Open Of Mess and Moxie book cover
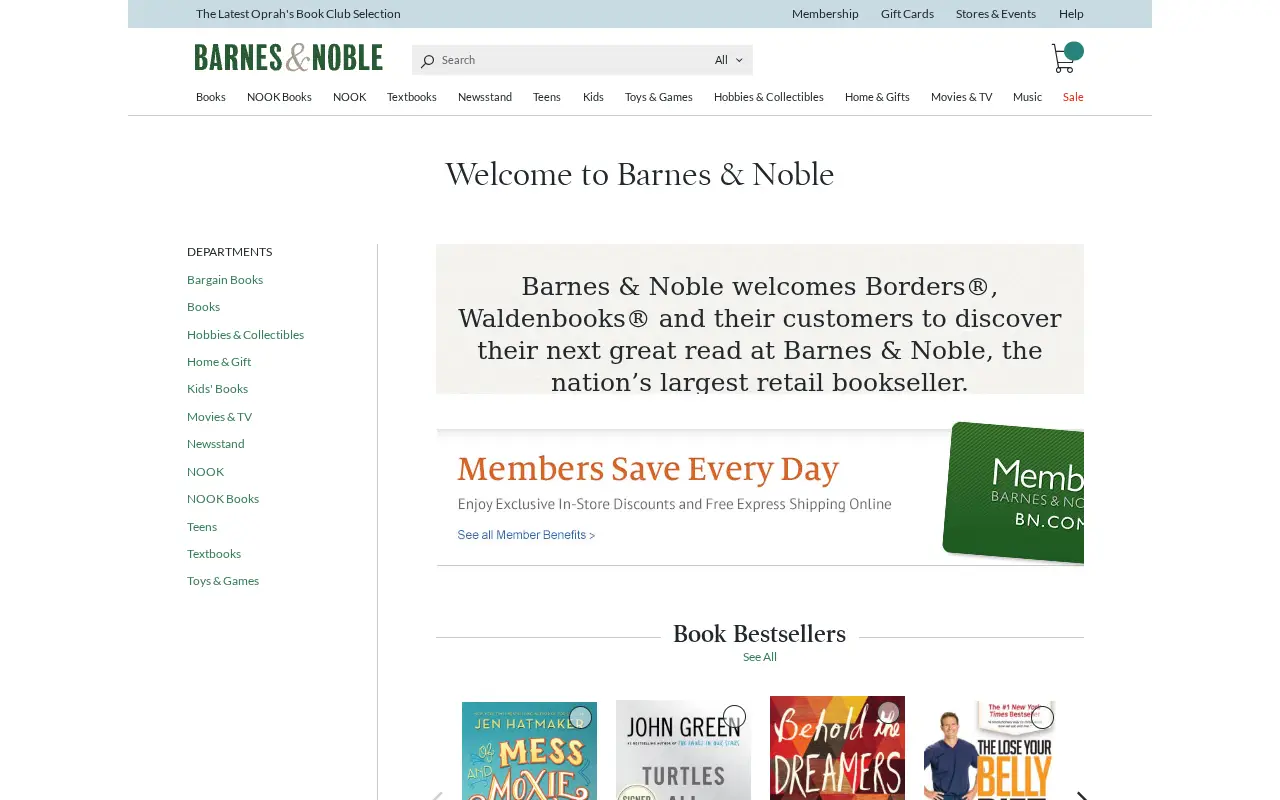The height and width of the screenshot is (800, 1280). 529,751
